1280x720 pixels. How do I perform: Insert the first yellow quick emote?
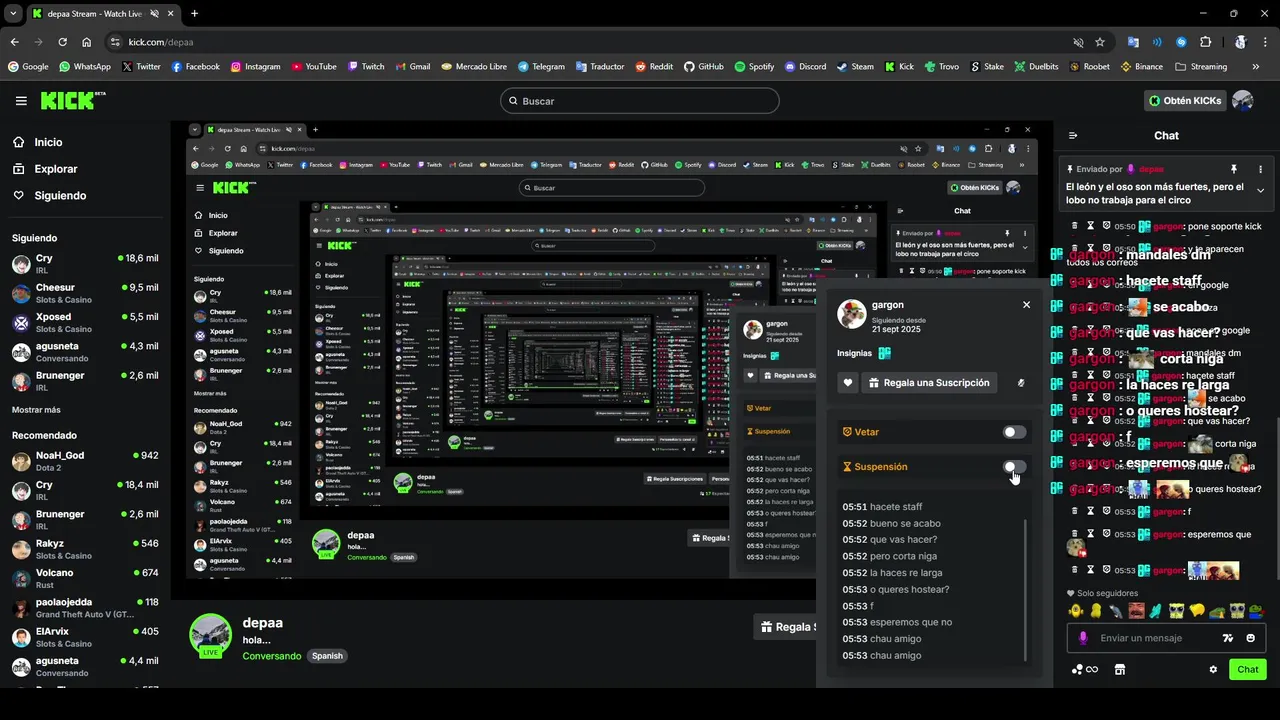(x=1076, y=611)
